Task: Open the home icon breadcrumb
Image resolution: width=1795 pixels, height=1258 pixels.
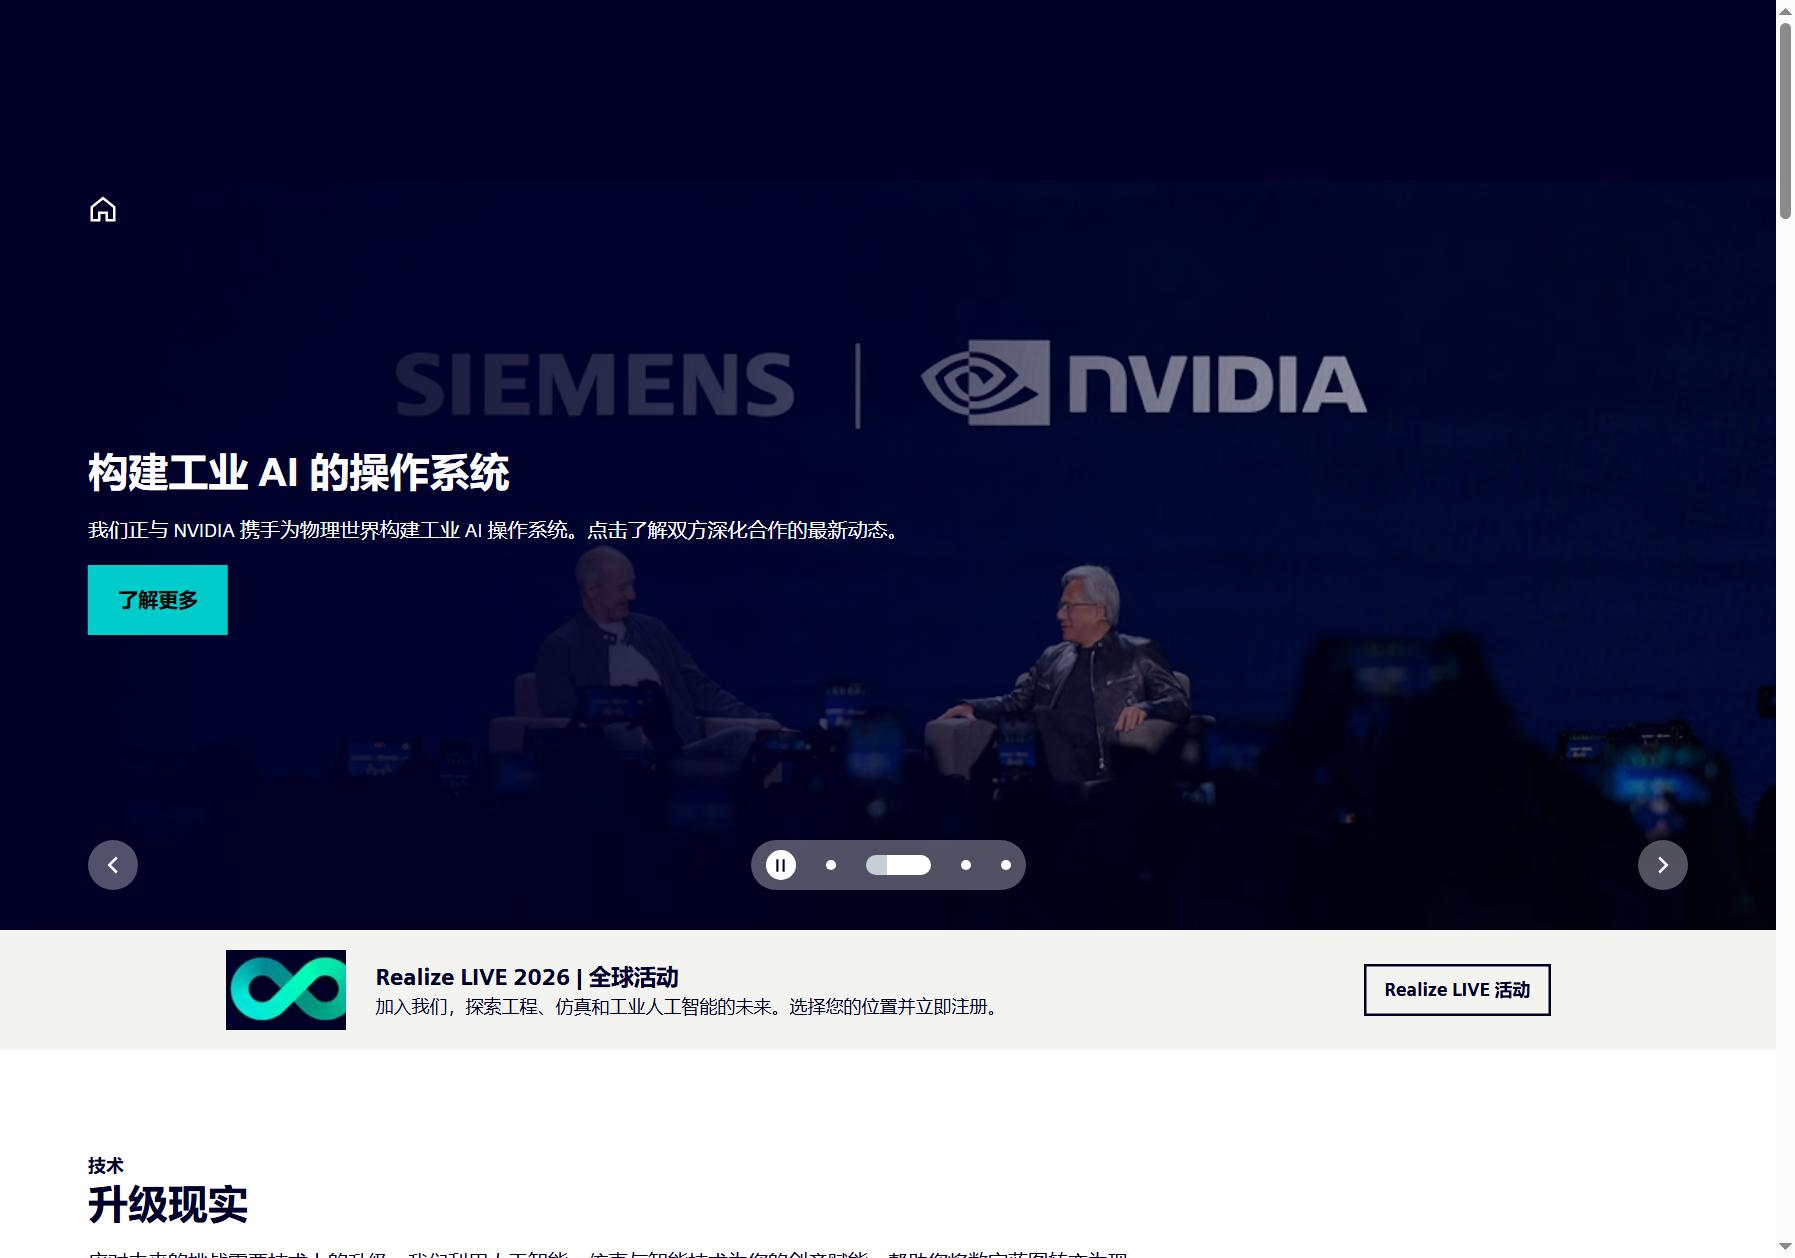Action: tap(103, 210)
